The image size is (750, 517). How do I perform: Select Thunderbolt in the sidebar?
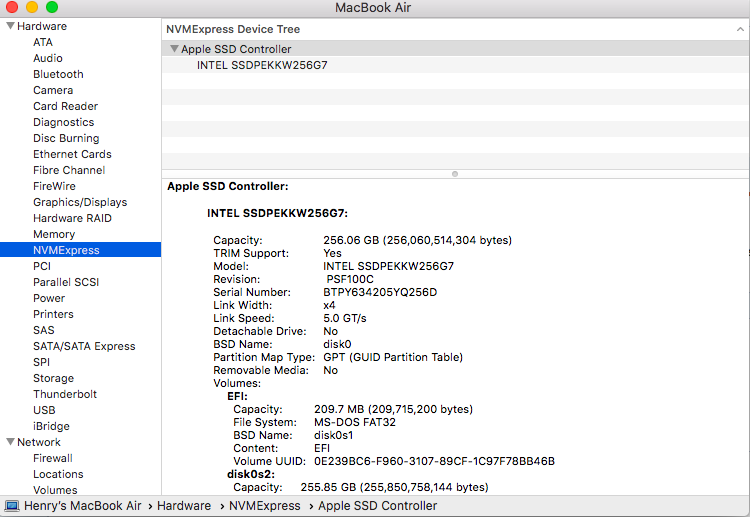tap(65, 394)
